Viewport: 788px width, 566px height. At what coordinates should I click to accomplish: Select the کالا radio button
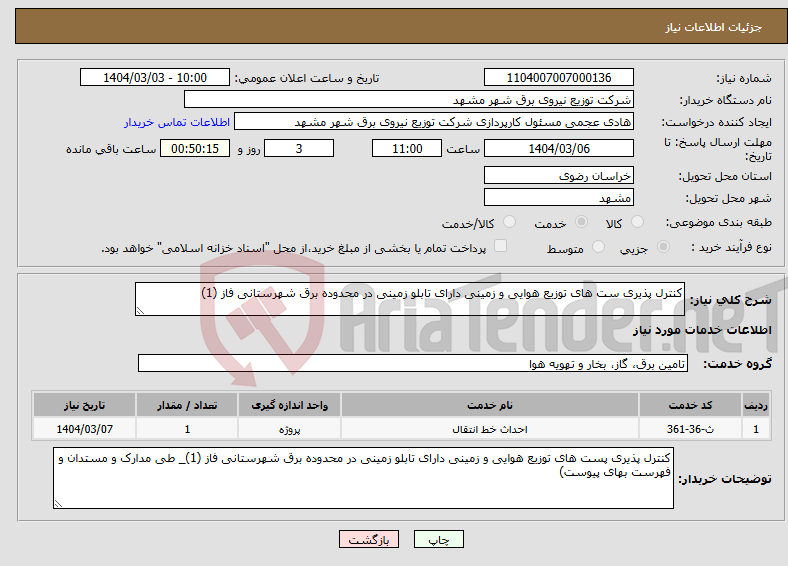(x=637, y=222)
